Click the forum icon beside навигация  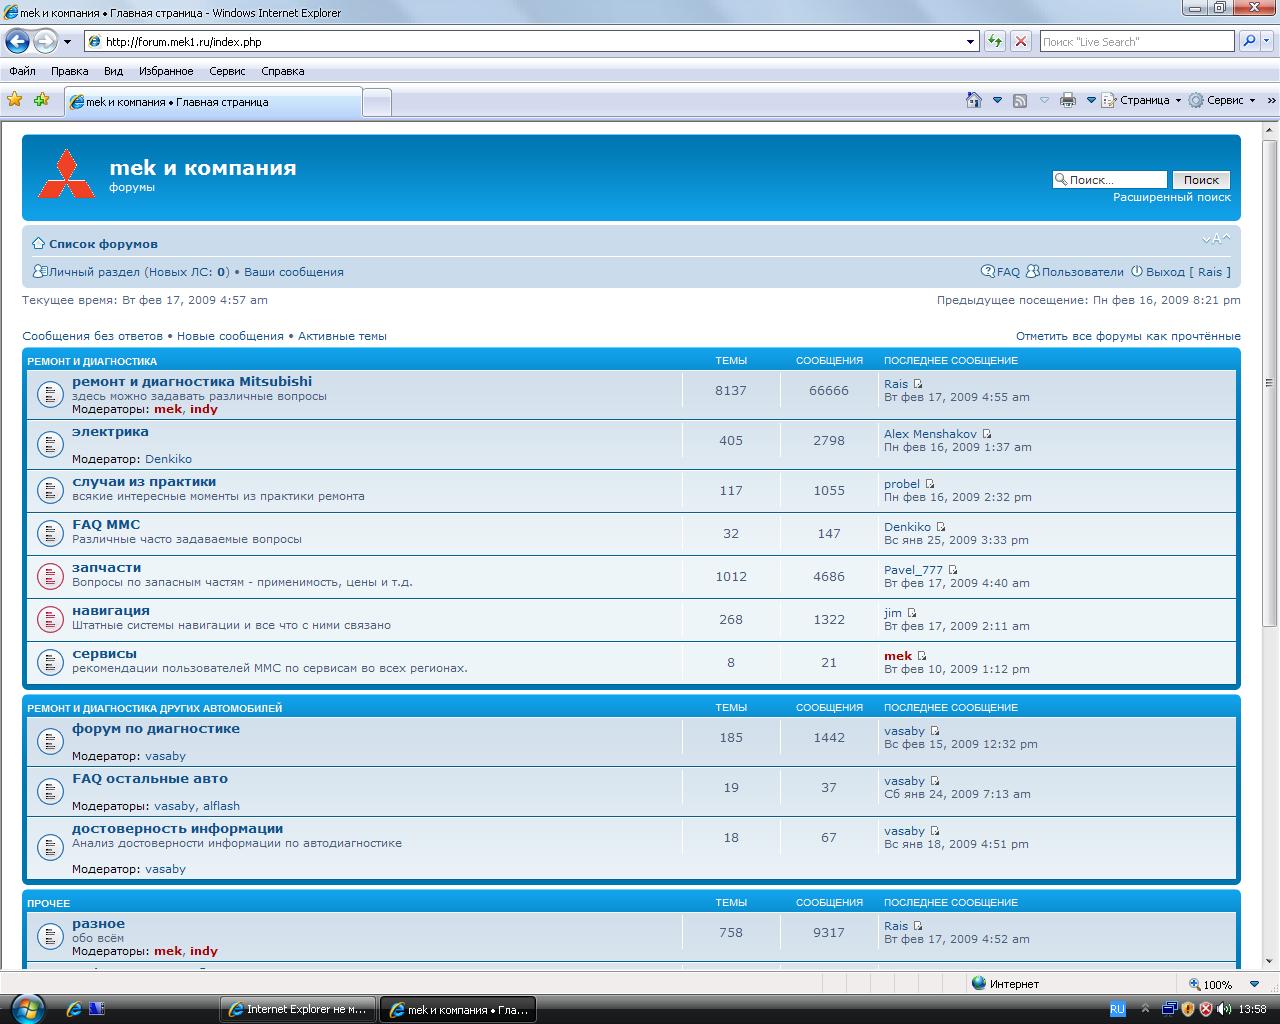(50, 619)
